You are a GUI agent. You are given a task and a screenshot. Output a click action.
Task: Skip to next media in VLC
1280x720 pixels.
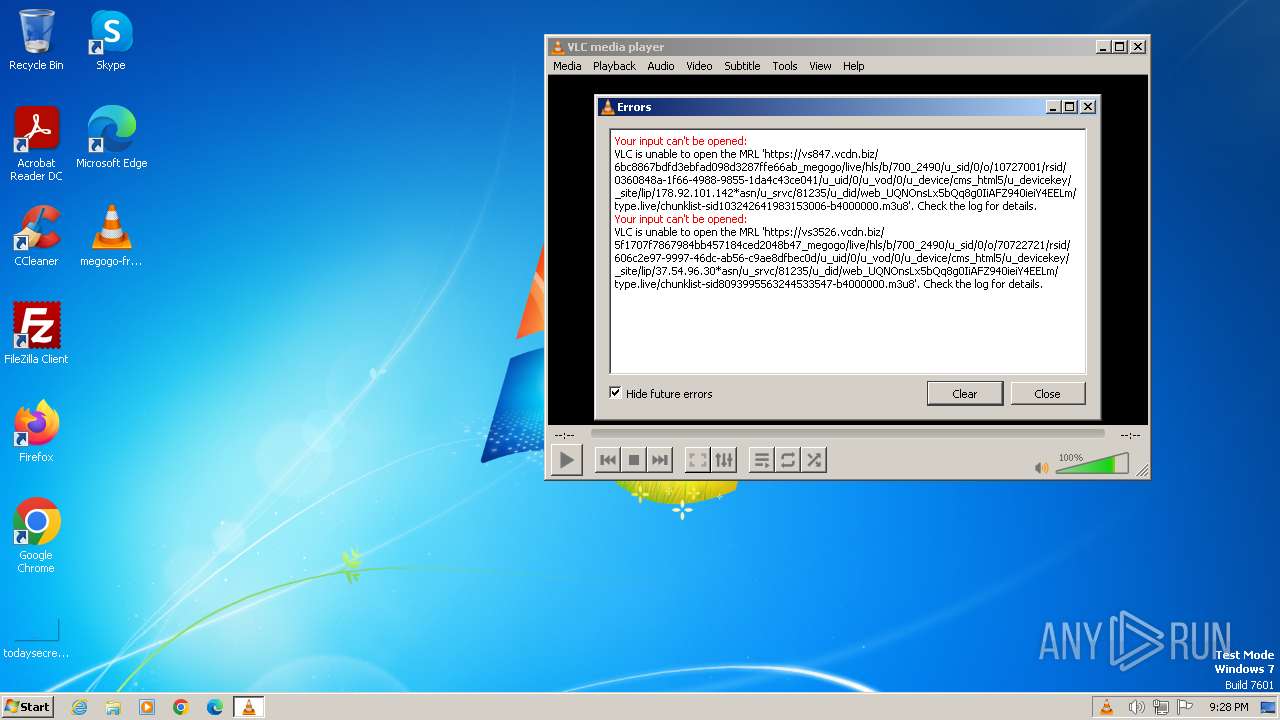tap(659, 460)
